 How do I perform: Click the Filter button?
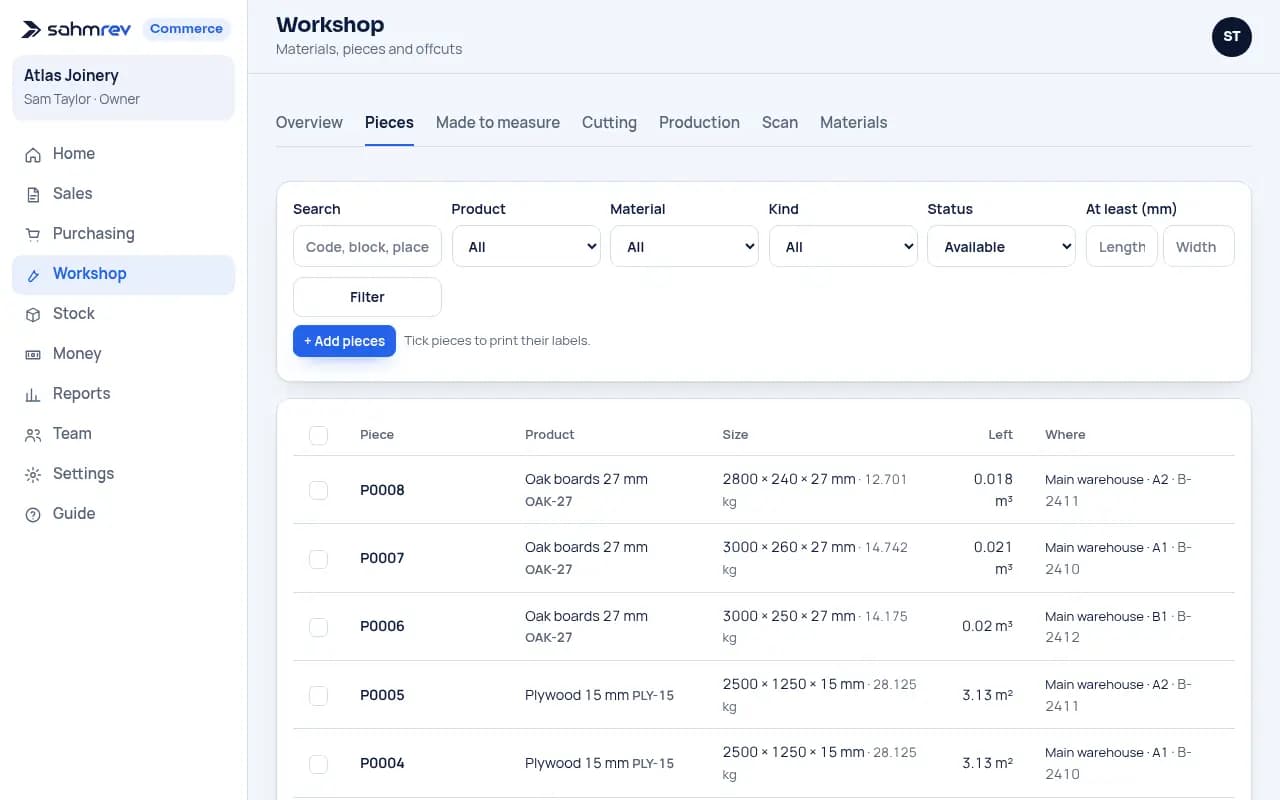367,297
